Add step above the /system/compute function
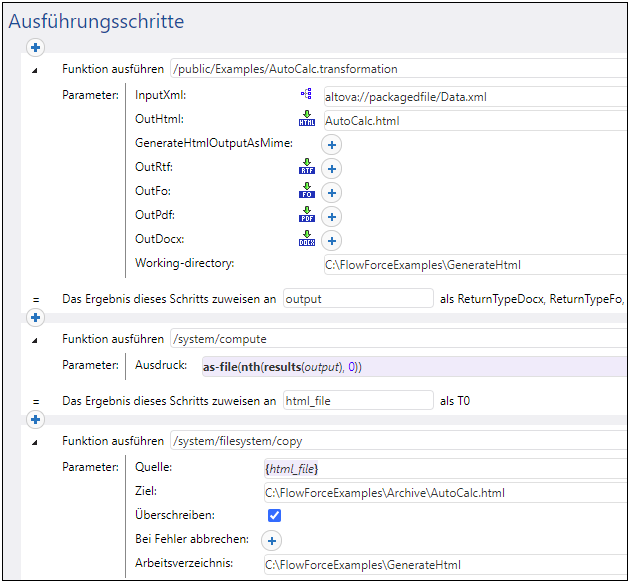630x583 pixels. point(35,318)
